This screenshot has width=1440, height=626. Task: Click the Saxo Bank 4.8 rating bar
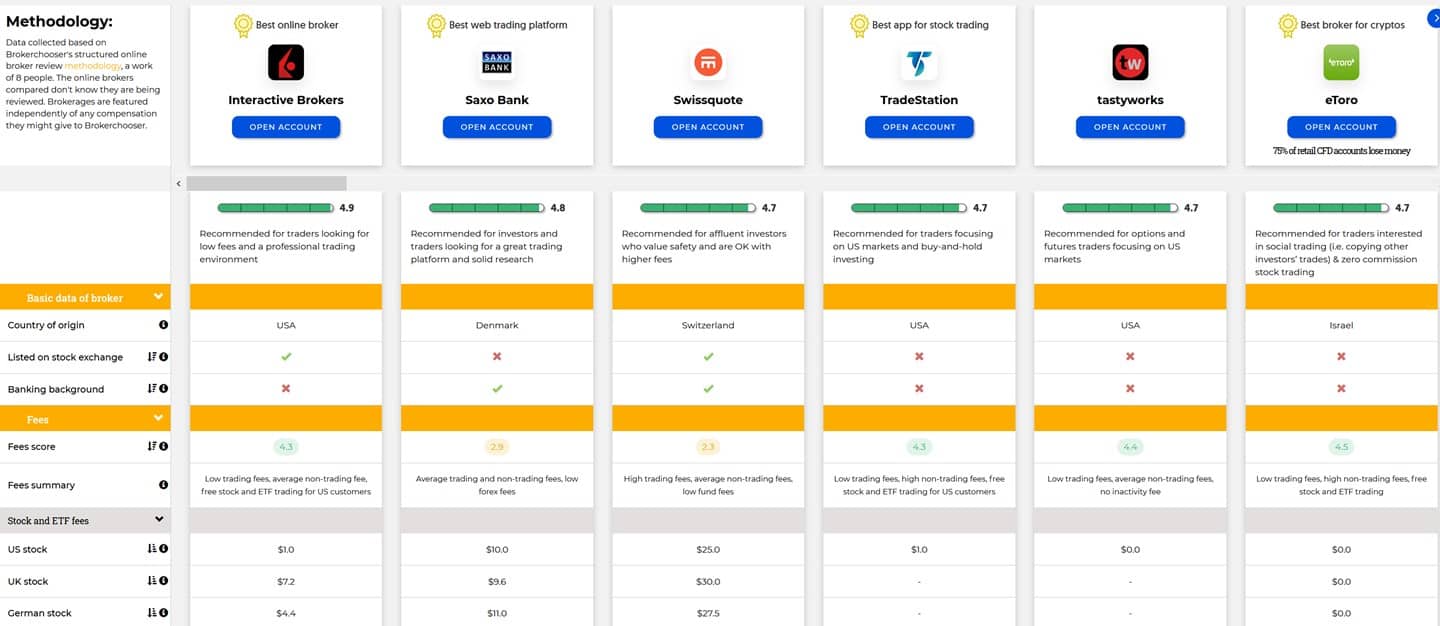487,208
